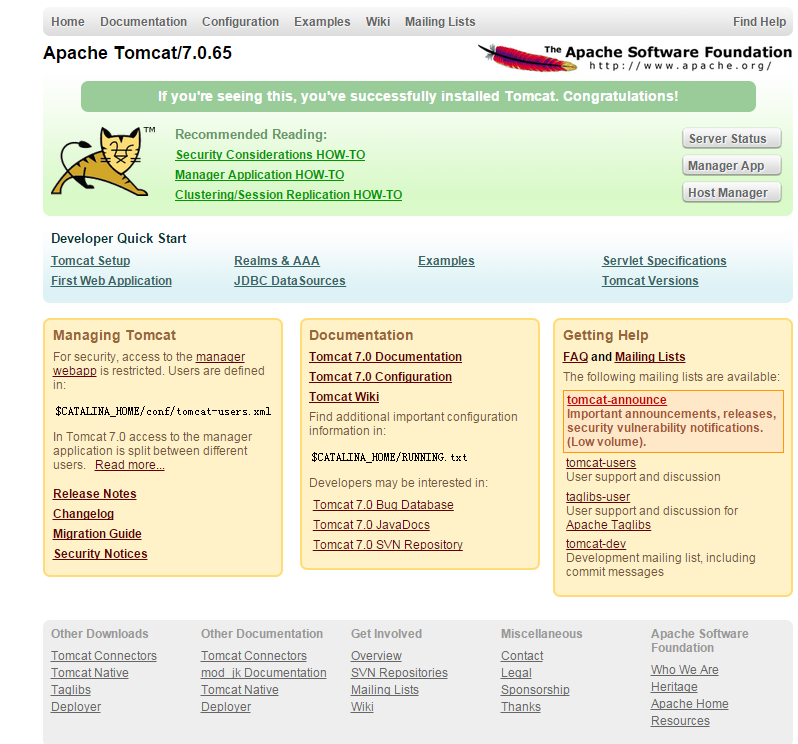Screen dimensions: 798x744
Task: Open Servlet Specifications link
Action: (x=665, y=261)
